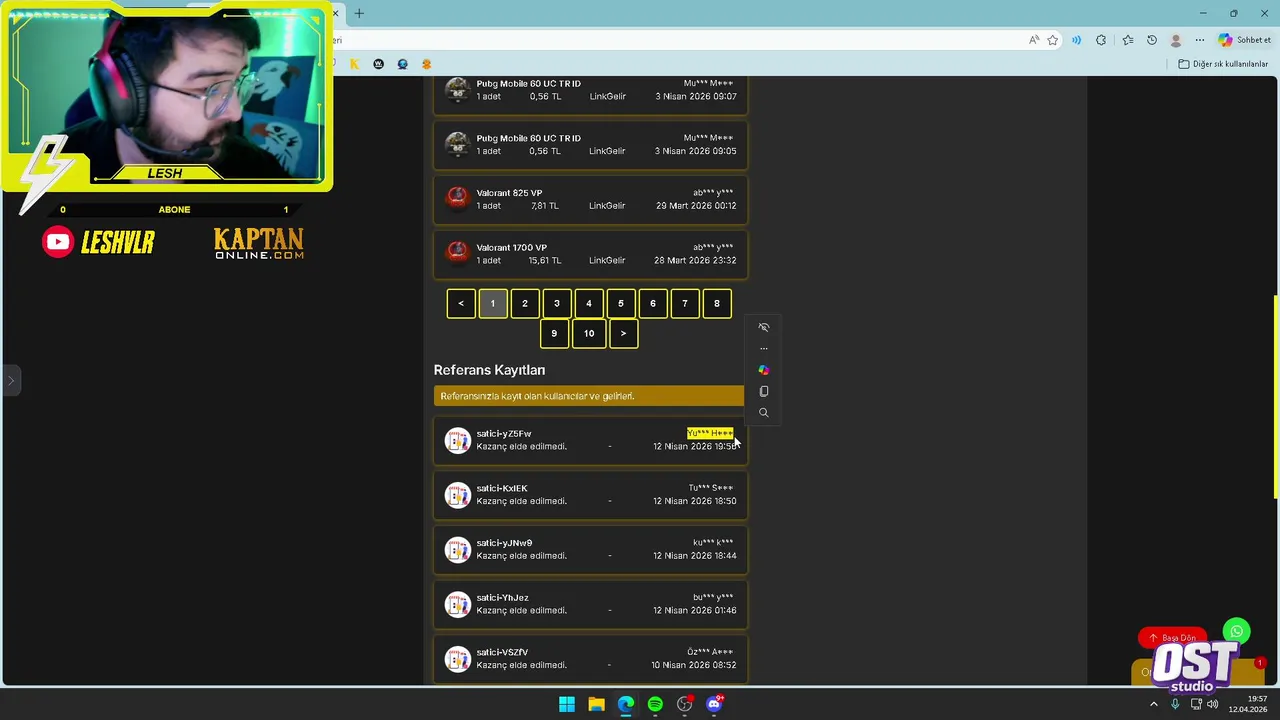Open Windows Start menu
This screenshot has height=720, width=1280.
tap(567, 704)
